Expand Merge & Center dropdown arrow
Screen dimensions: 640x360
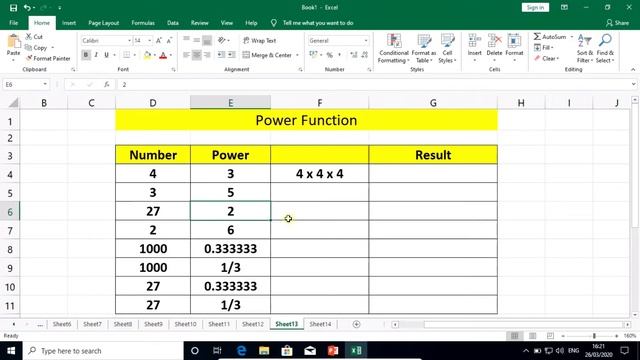click(x=297, y=55)
